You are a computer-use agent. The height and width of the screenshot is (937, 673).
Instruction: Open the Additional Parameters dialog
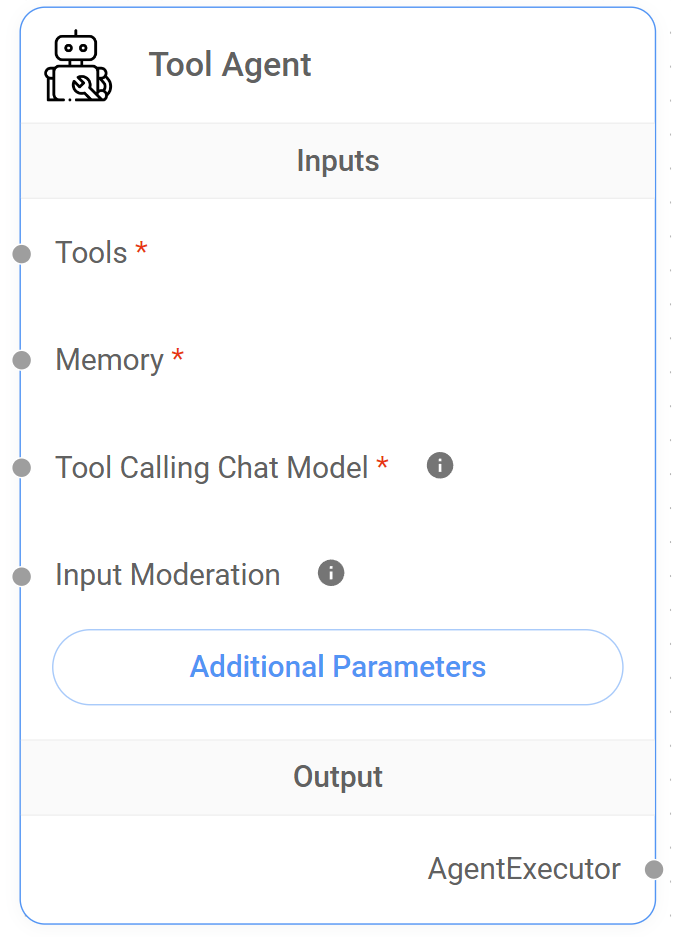[x=337, y=666]
